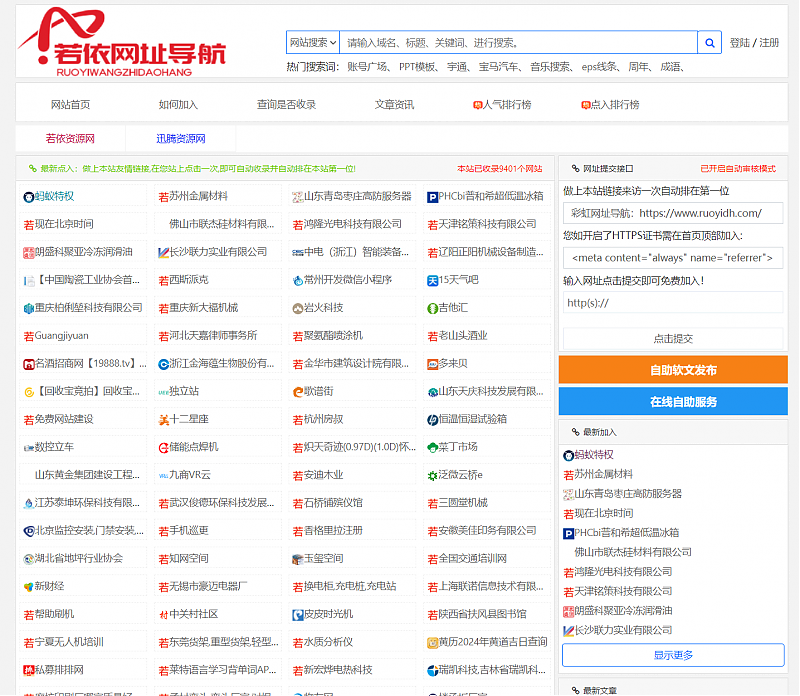Viewport: 800px width, 696px height.
Task: Click the 岩火科技 icon
Action: (297, 308)
